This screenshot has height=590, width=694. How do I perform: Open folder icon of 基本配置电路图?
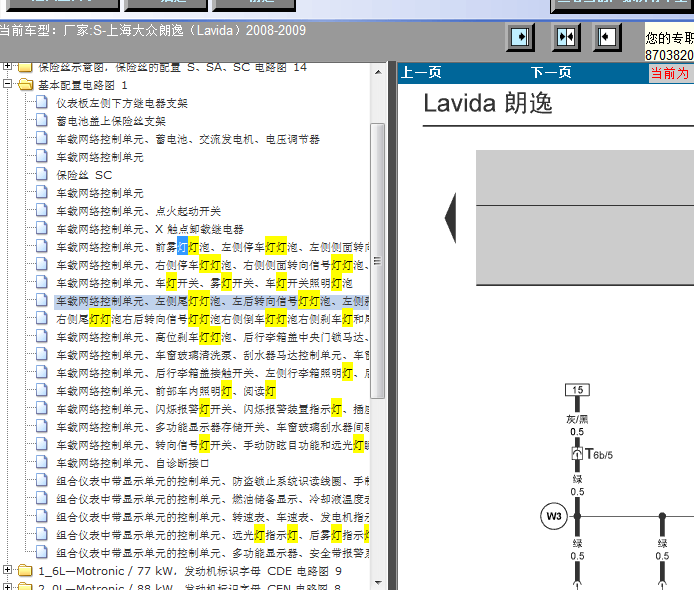pyautogui.click(x=26, y=85)
